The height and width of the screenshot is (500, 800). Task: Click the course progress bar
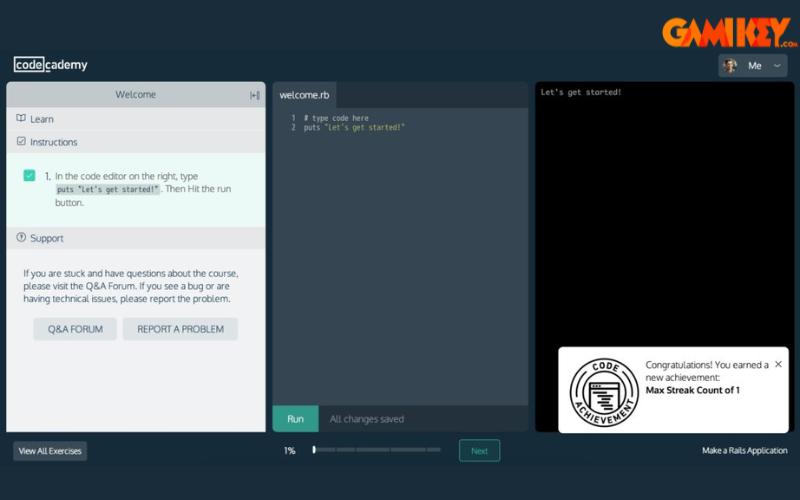377,449
